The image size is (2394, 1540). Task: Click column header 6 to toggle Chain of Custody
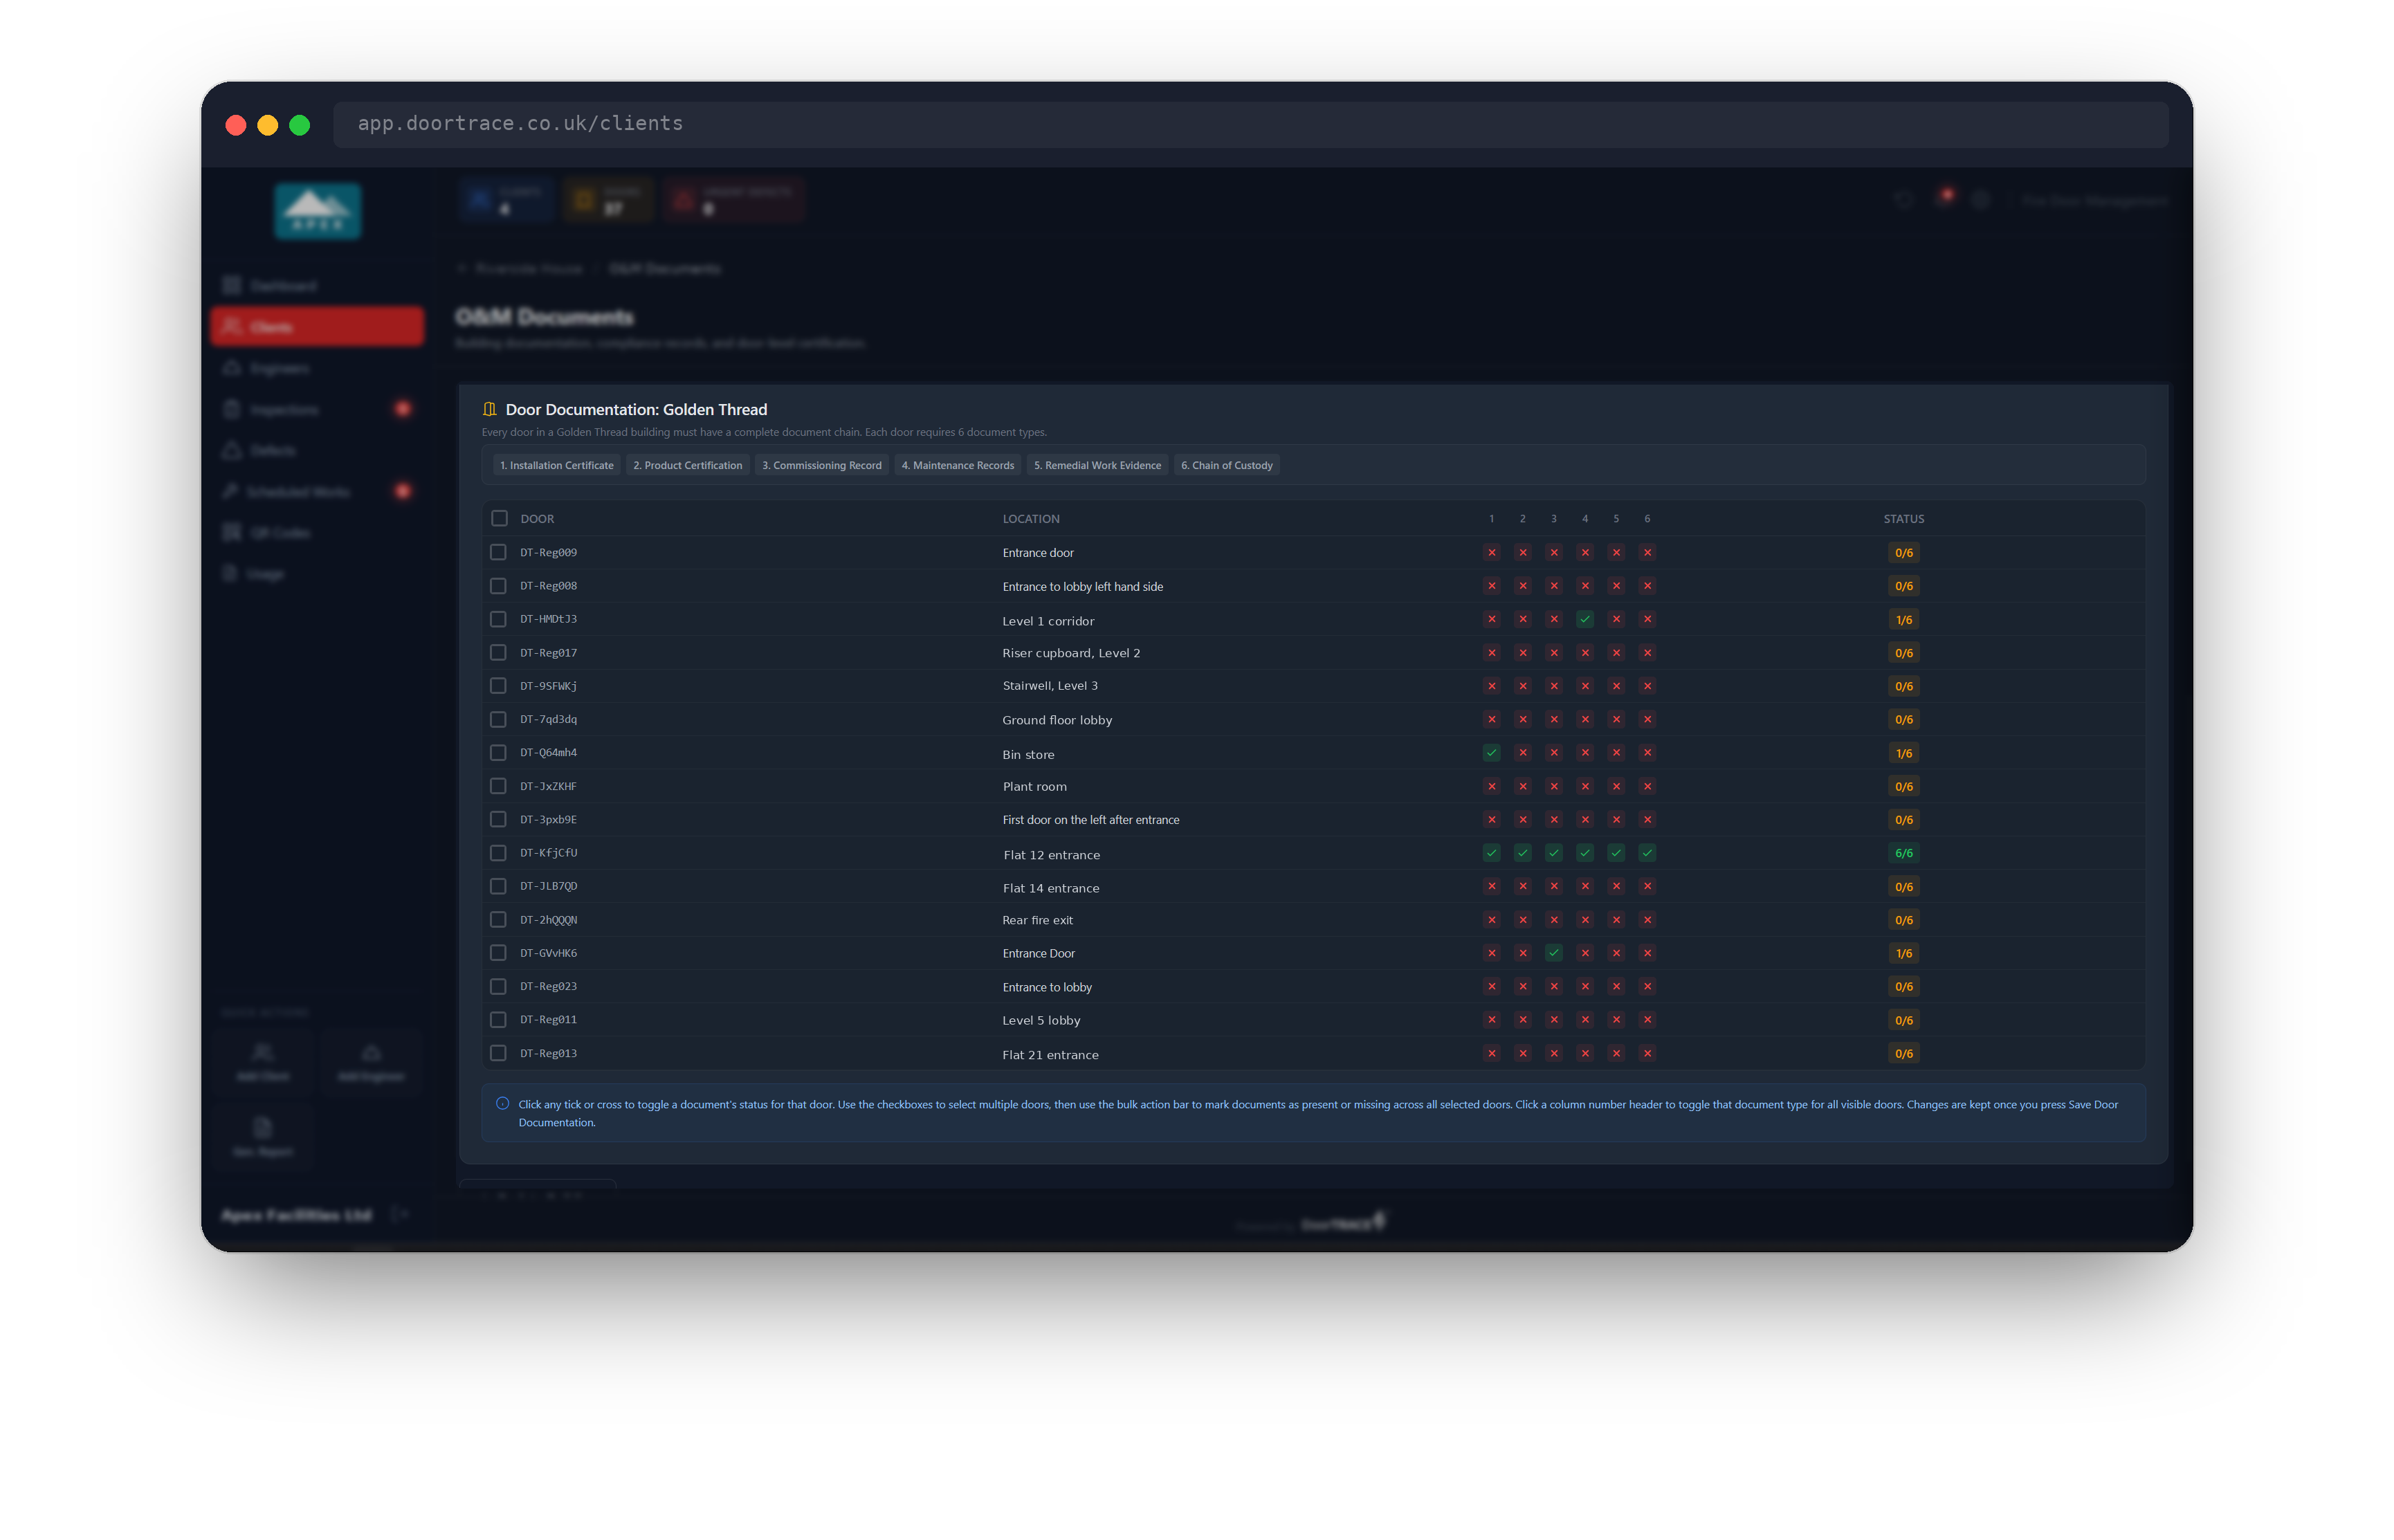(1647, 519)
